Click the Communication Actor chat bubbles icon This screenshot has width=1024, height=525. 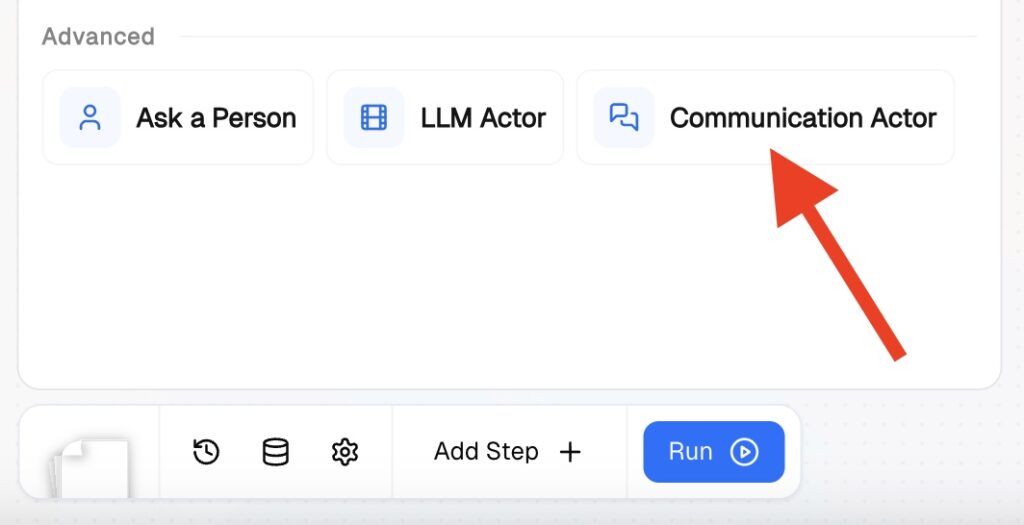pos(624,118)
